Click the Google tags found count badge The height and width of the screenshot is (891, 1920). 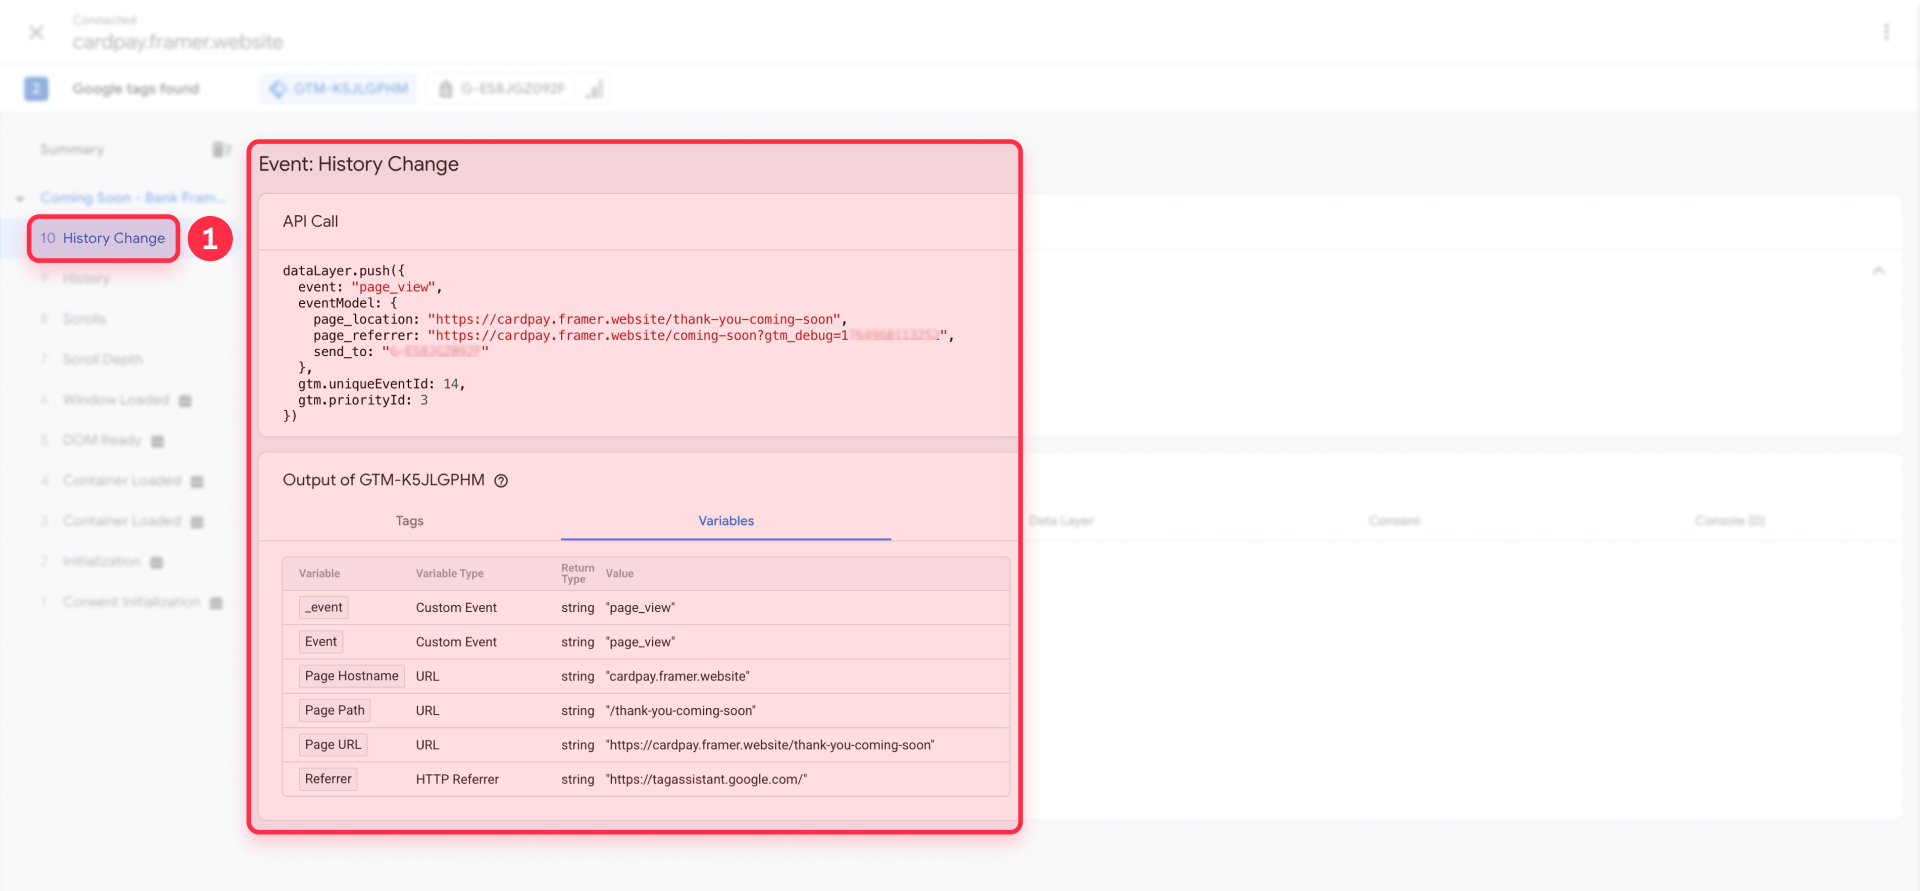(x=36, y=89)
